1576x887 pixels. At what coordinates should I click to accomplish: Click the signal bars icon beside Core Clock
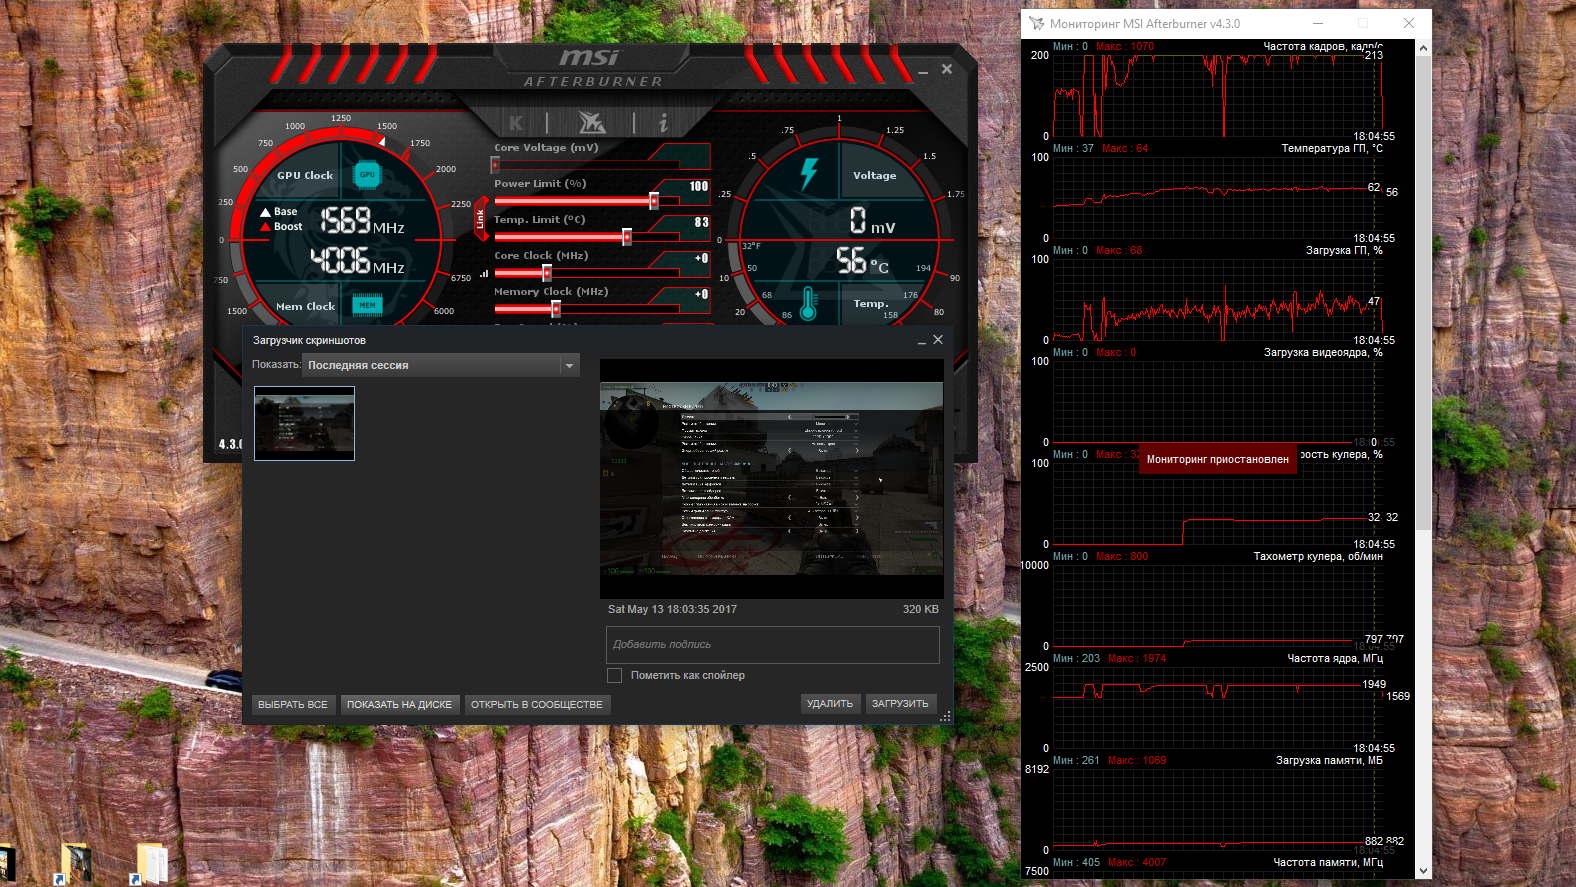click(x=484, y=273)
